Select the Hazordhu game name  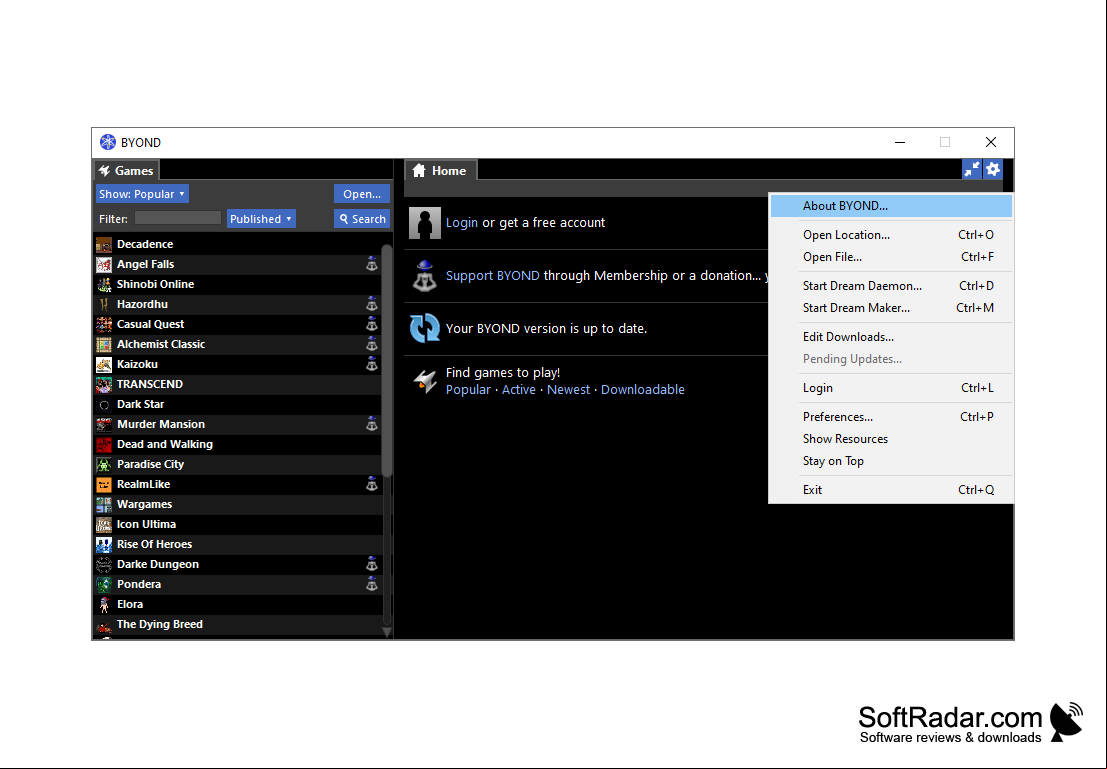click(x=142, y=305)
